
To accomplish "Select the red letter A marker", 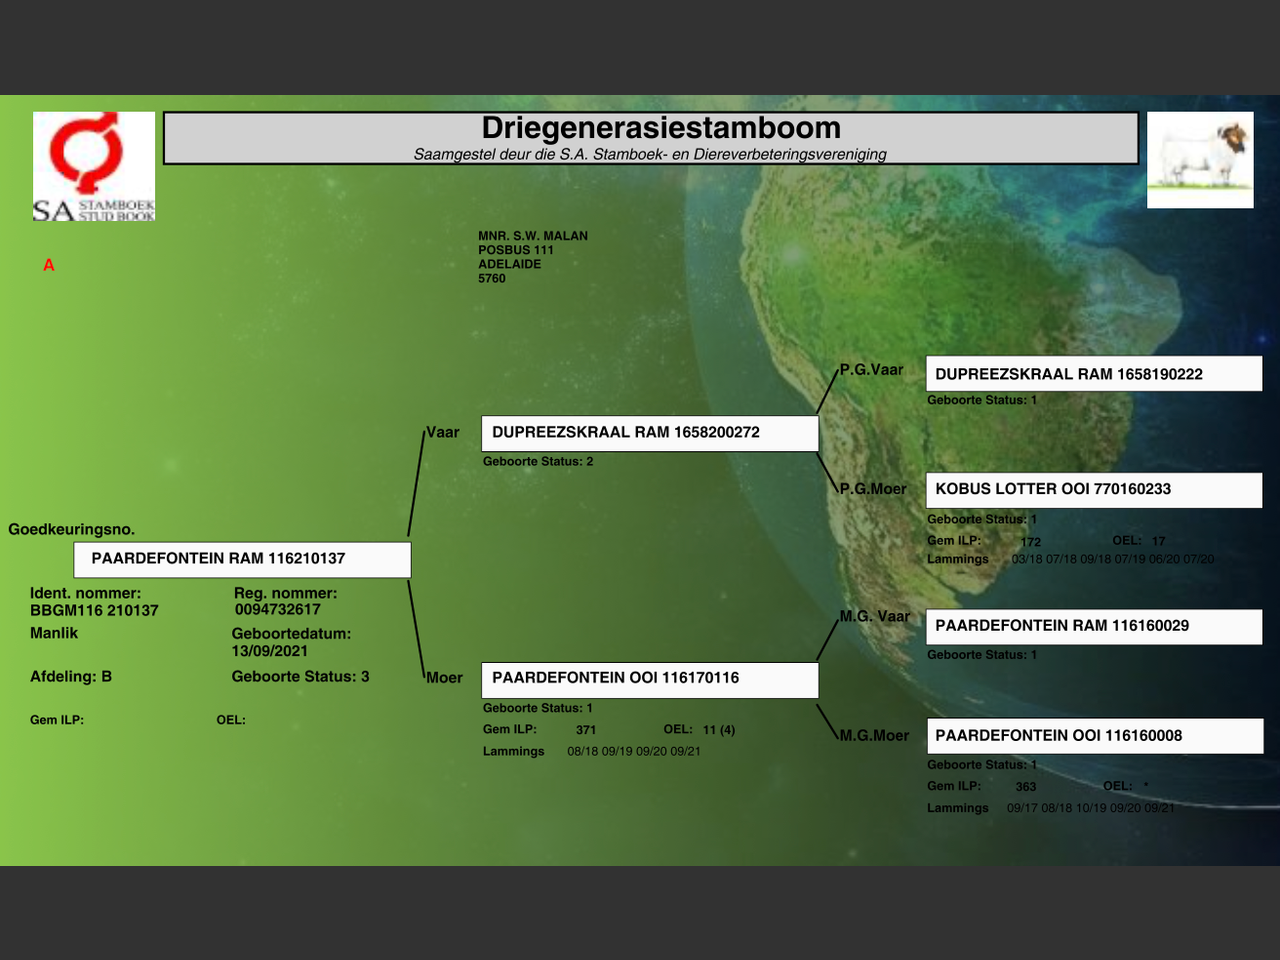I will click(x=48, y=265).
